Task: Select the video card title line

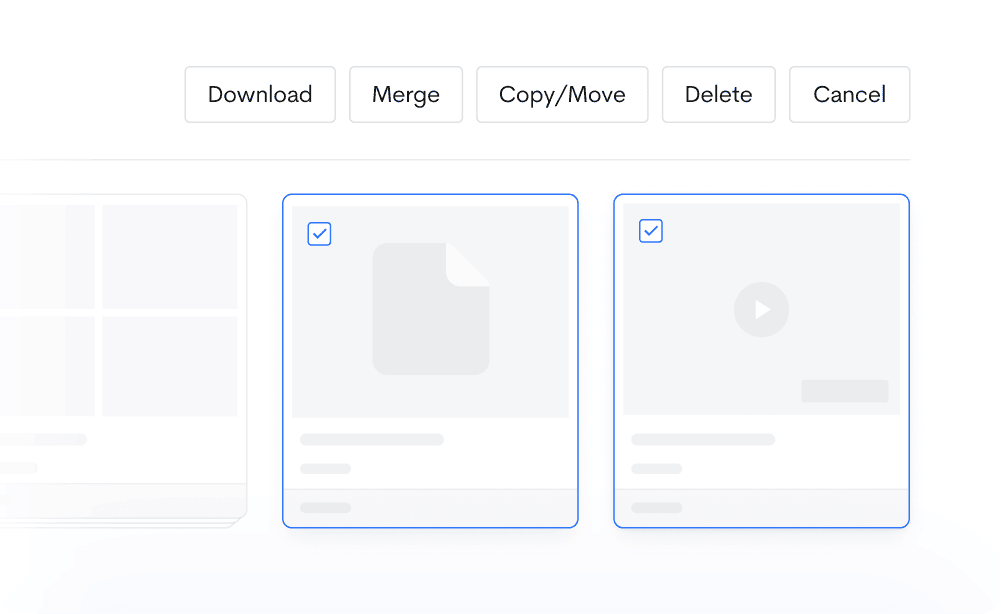Action: click(703, 439)
